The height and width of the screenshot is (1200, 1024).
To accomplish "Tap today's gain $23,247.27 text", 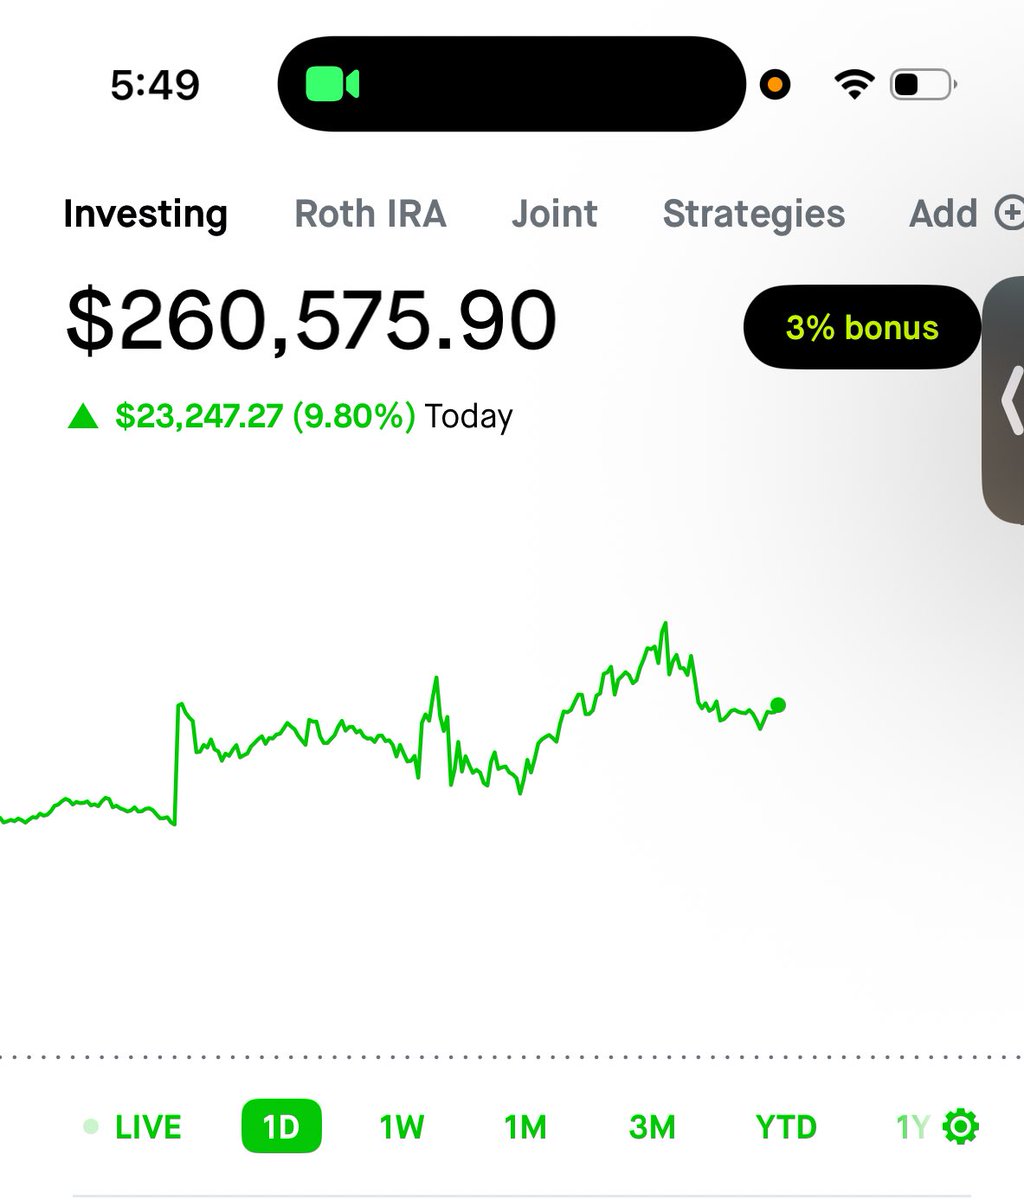I will 199,416.
